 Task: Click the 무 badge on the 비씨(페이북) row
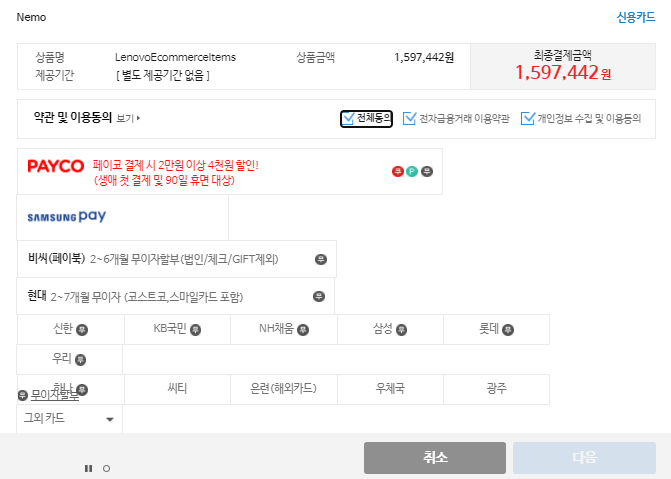[x=321, y=259]
